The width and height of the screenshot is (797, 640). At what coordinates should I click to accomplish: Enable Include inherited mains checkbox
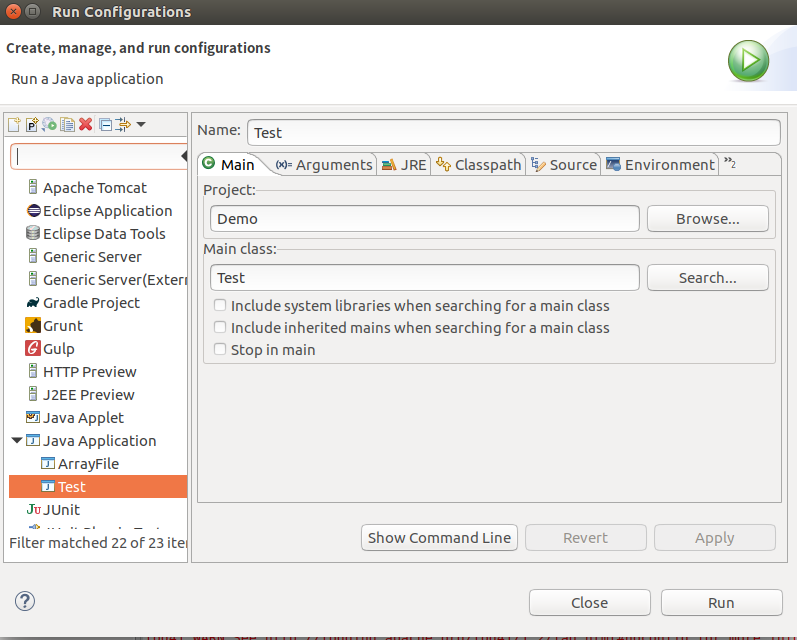[220, 327]
